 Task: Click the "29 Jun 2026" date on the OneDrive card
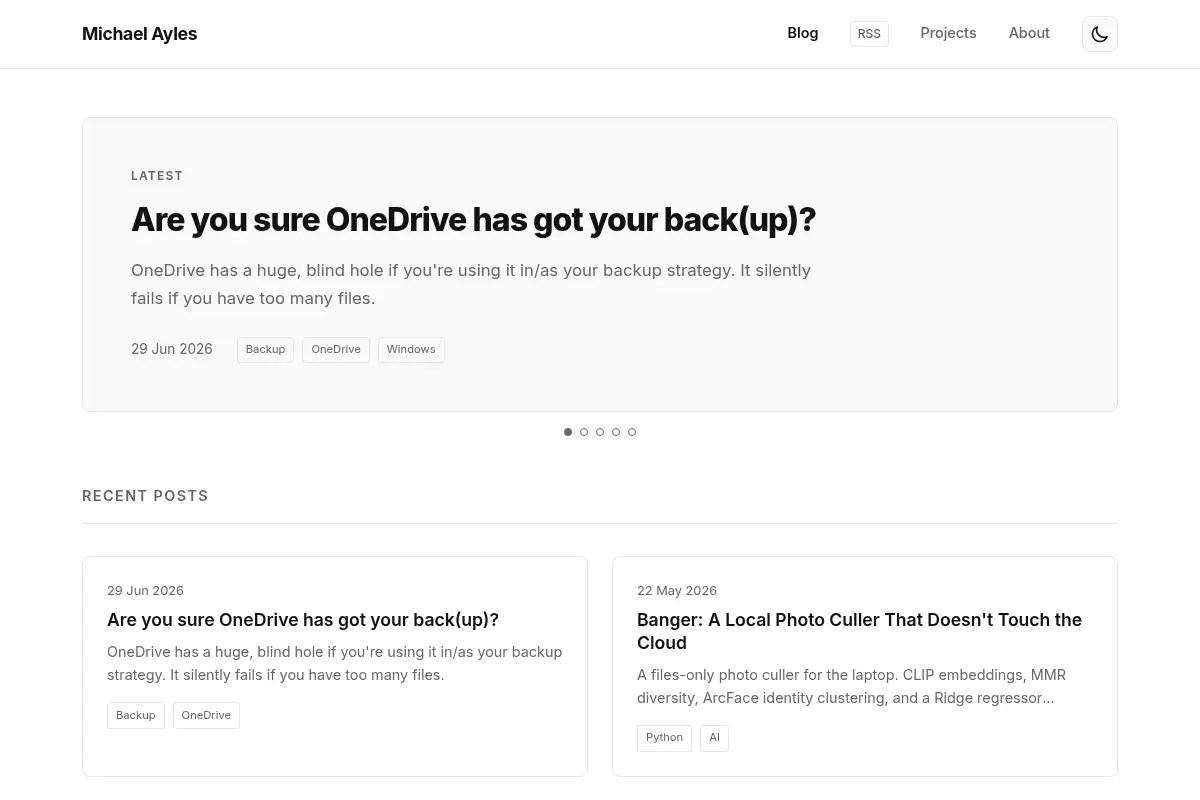pos(145,590)
